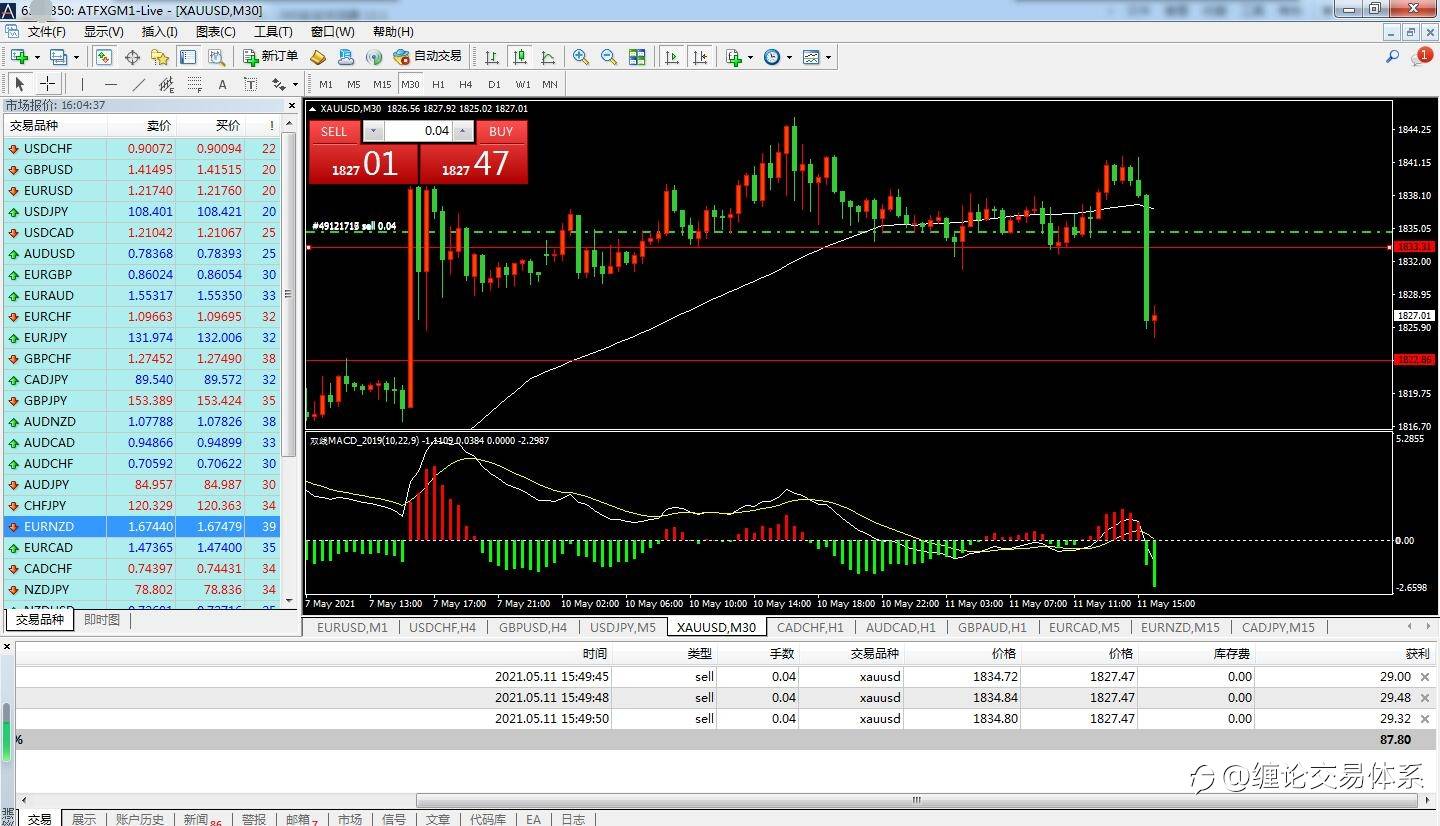Toggle the chart shift button
1440x826 pixels.
click(700, 57)
